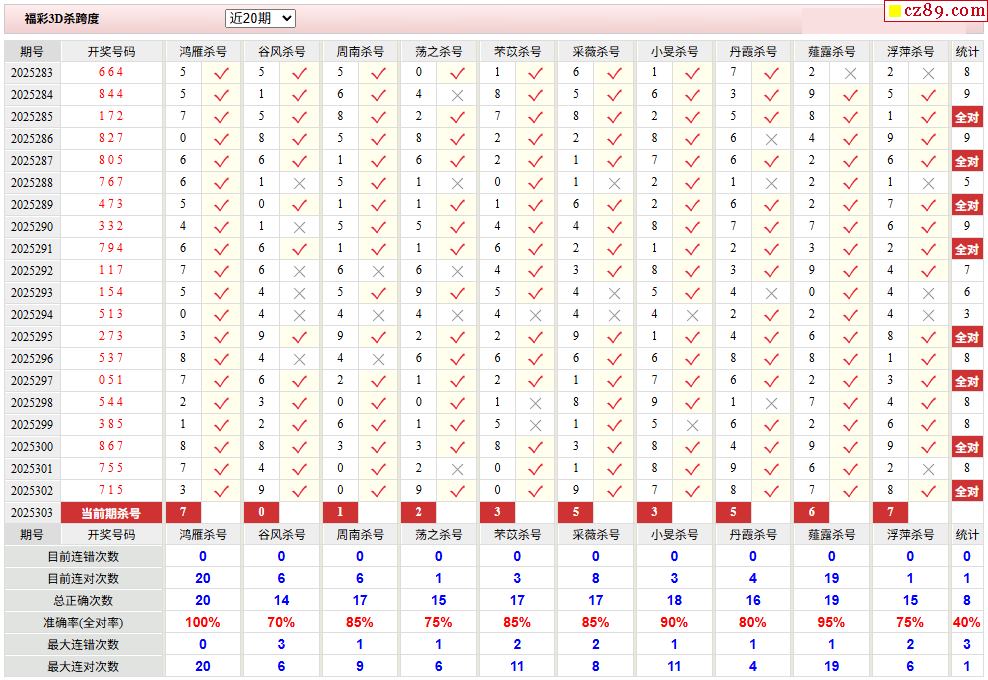Click X mark in 小旻杀号 for period 2025294

tap(692, 315)
